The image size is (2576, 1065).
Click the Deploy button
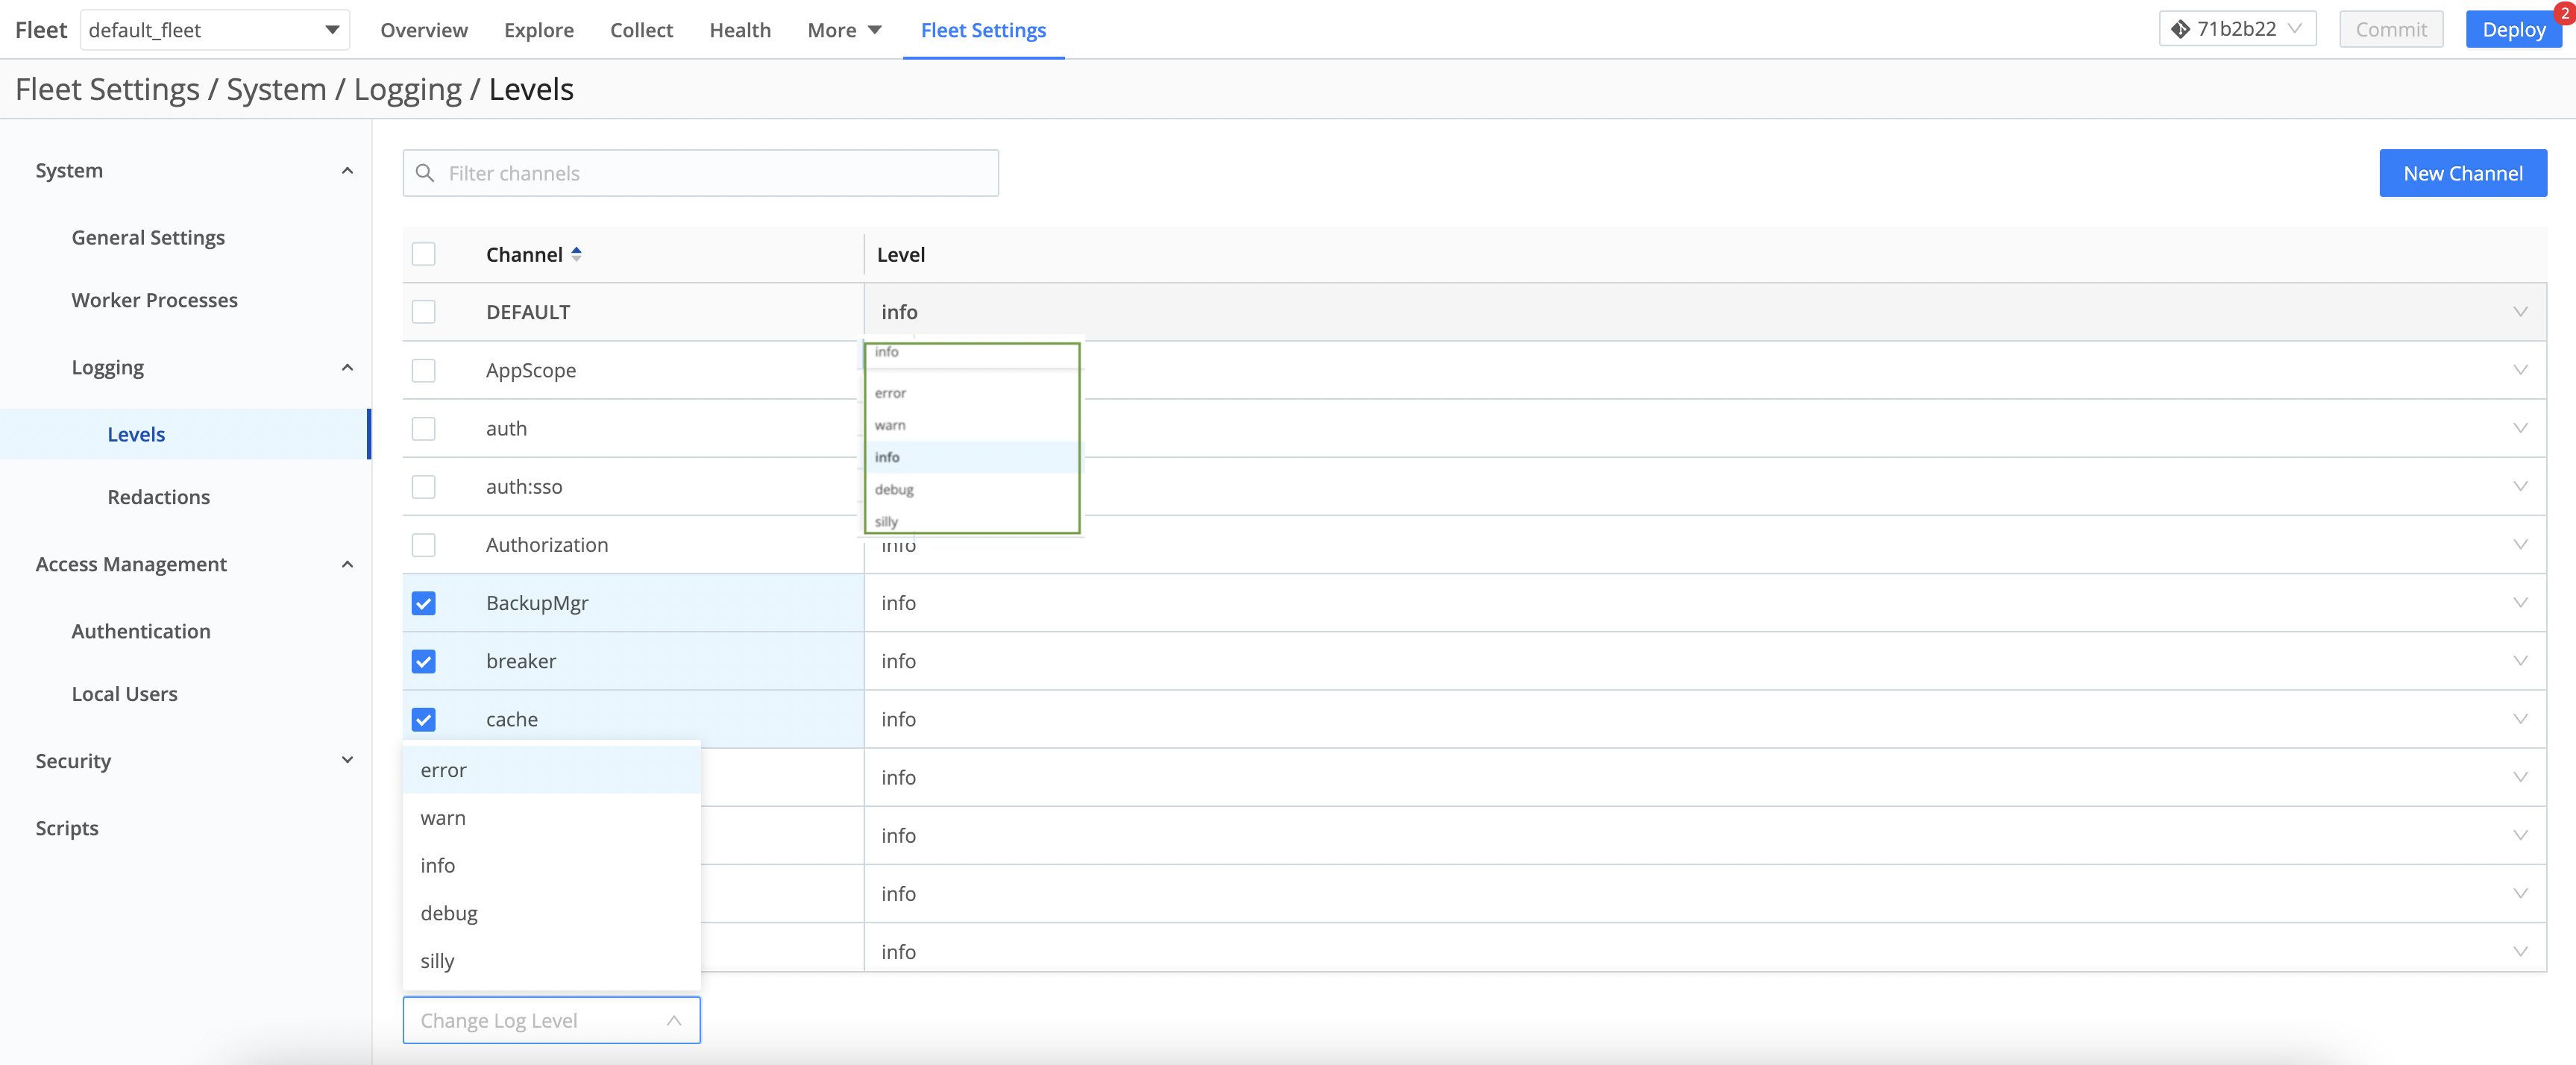(x=2513, y=29)
